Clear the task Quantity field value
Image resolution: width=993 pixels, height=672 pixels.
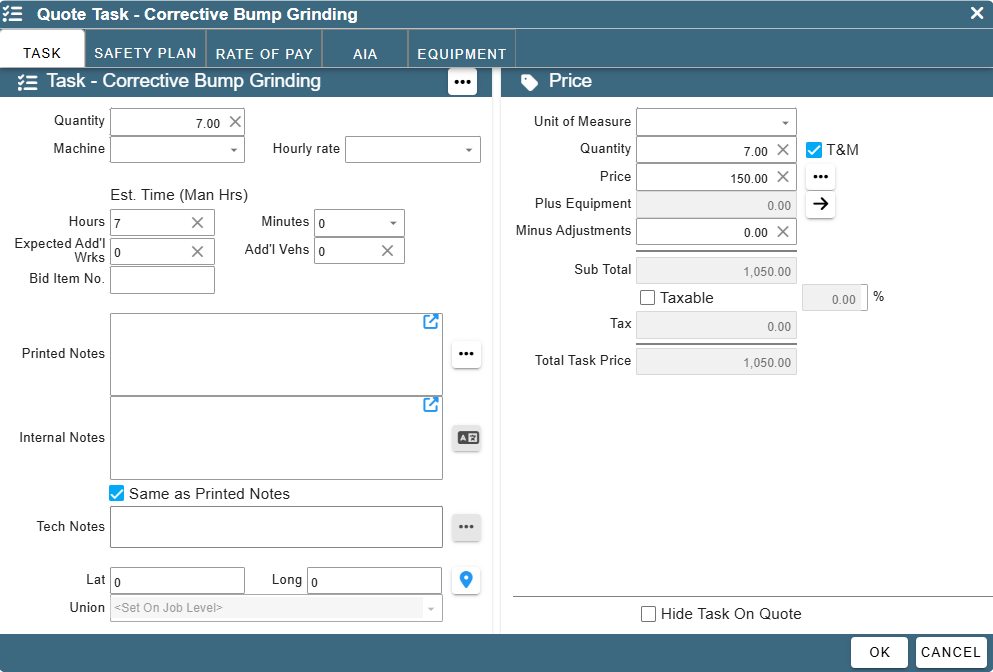coord(235,122)
